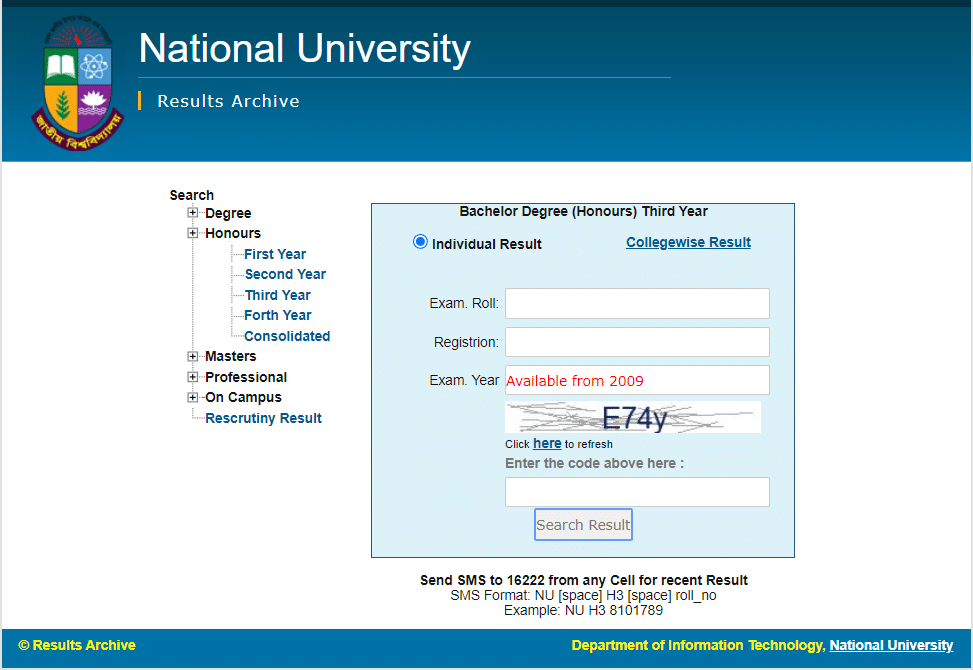
Task: Expand the Professional tree node
Action: (x=193, y=377)
